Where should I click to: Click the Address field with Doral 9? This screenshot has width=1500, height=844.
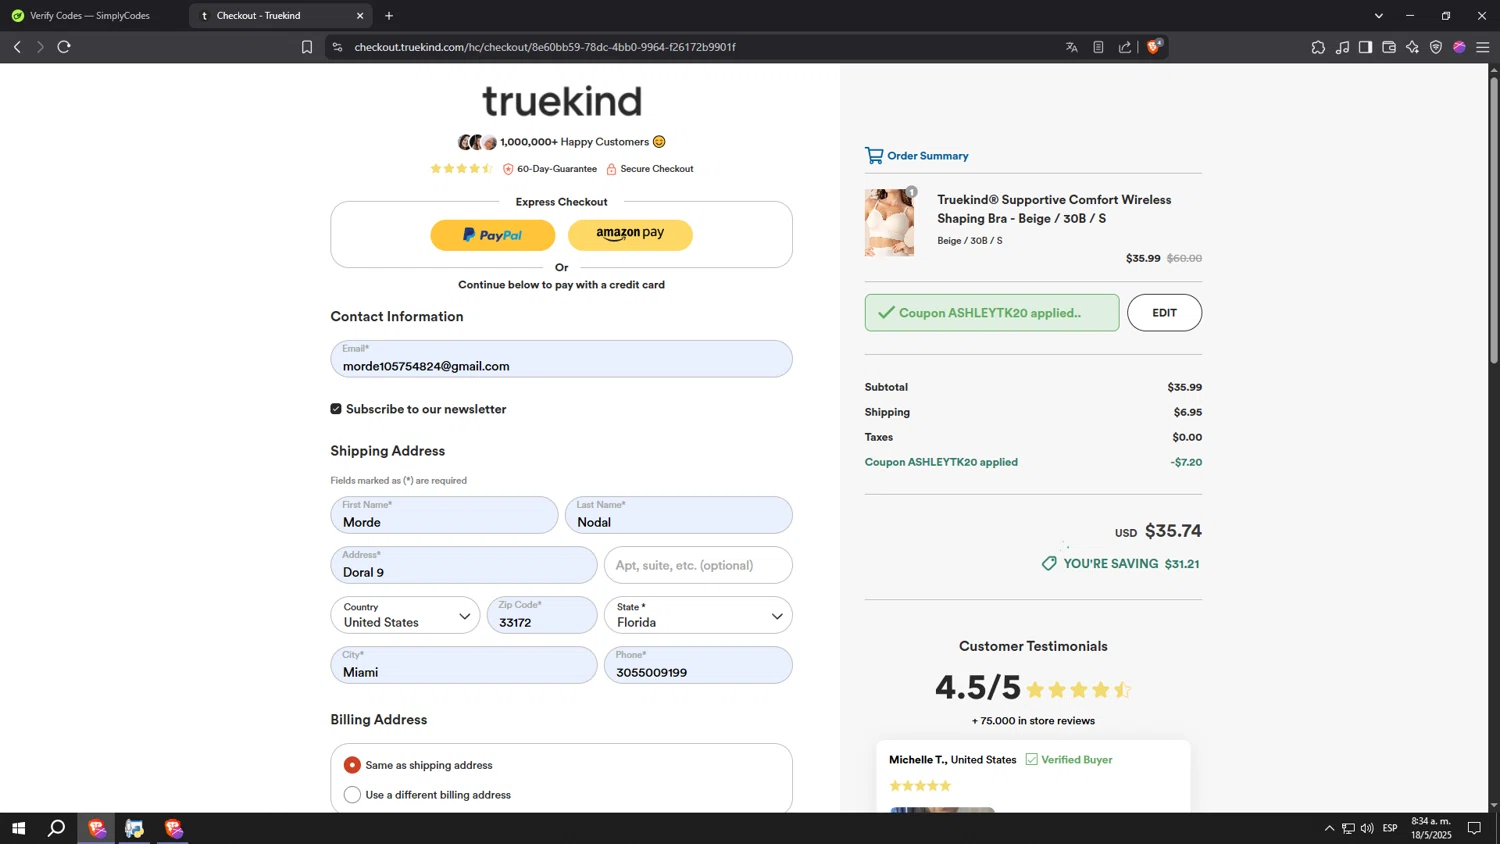pos(464,565)
